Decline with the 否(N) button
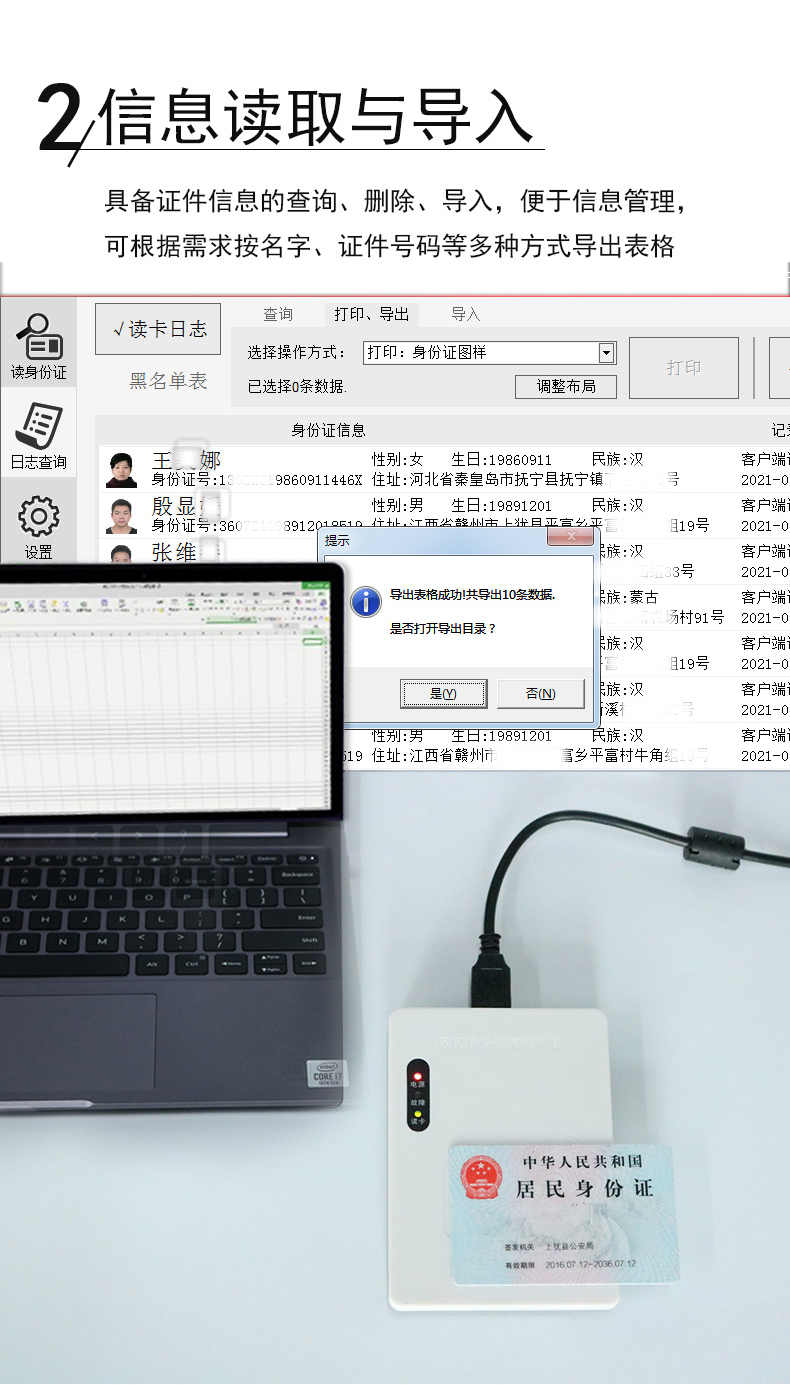This screenshot has width=790, height=1385. 540,693
